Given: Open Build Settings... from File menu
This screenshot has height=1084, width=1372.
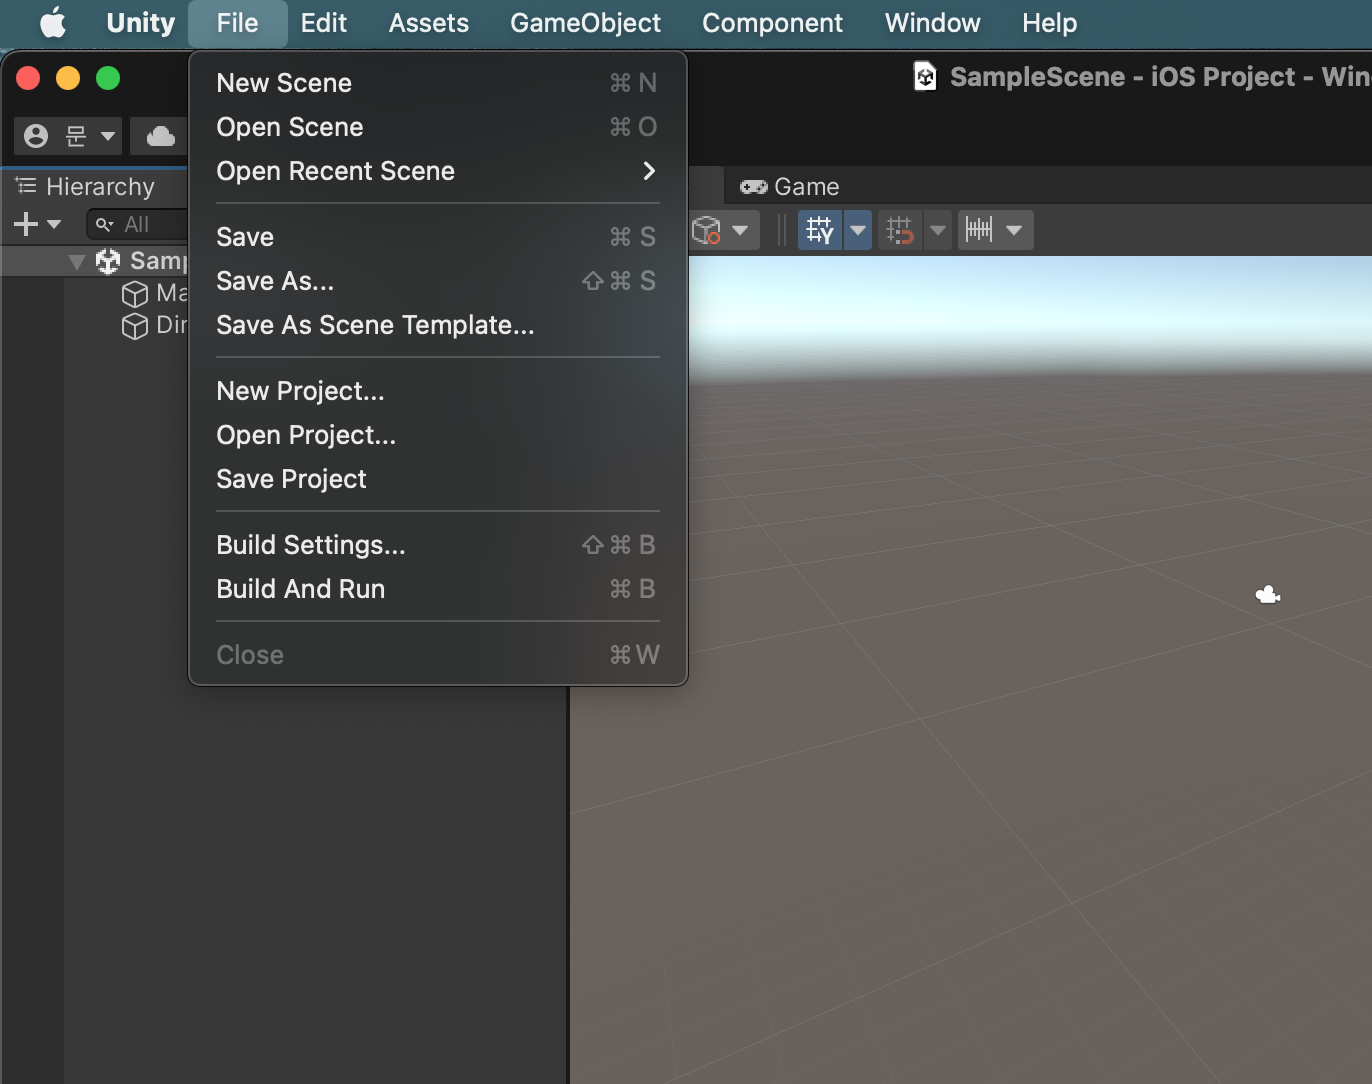Looking at the screenshot, I should 437,545.
